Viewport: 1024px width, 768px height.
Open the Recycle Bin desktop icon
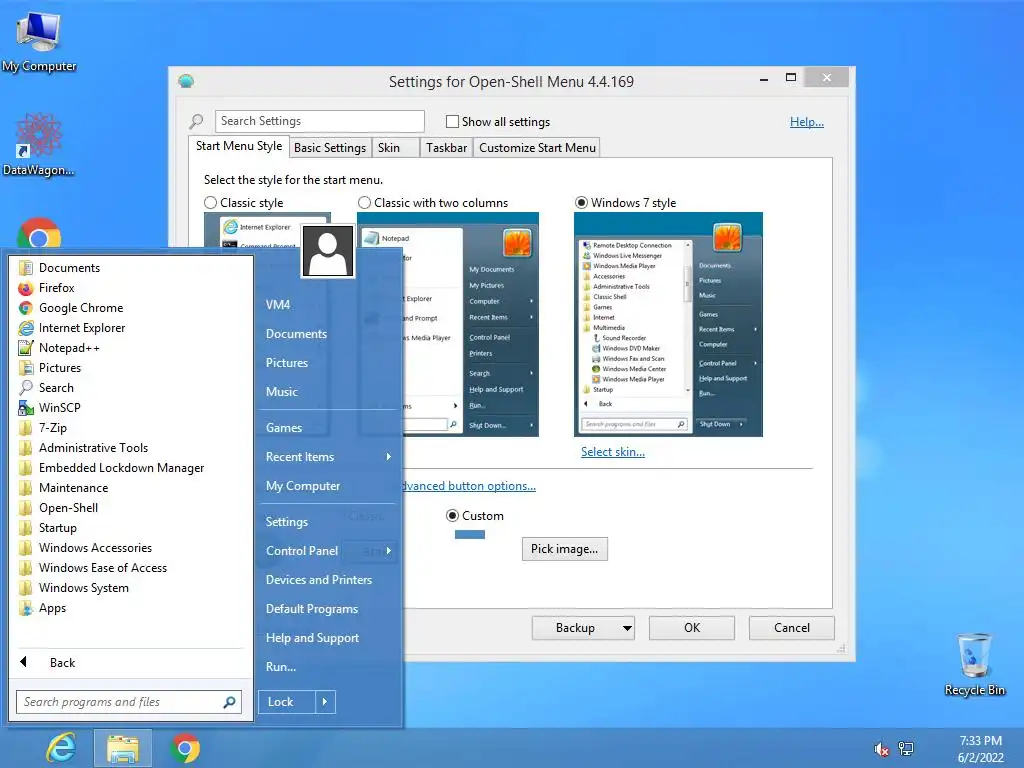[974, 665]
